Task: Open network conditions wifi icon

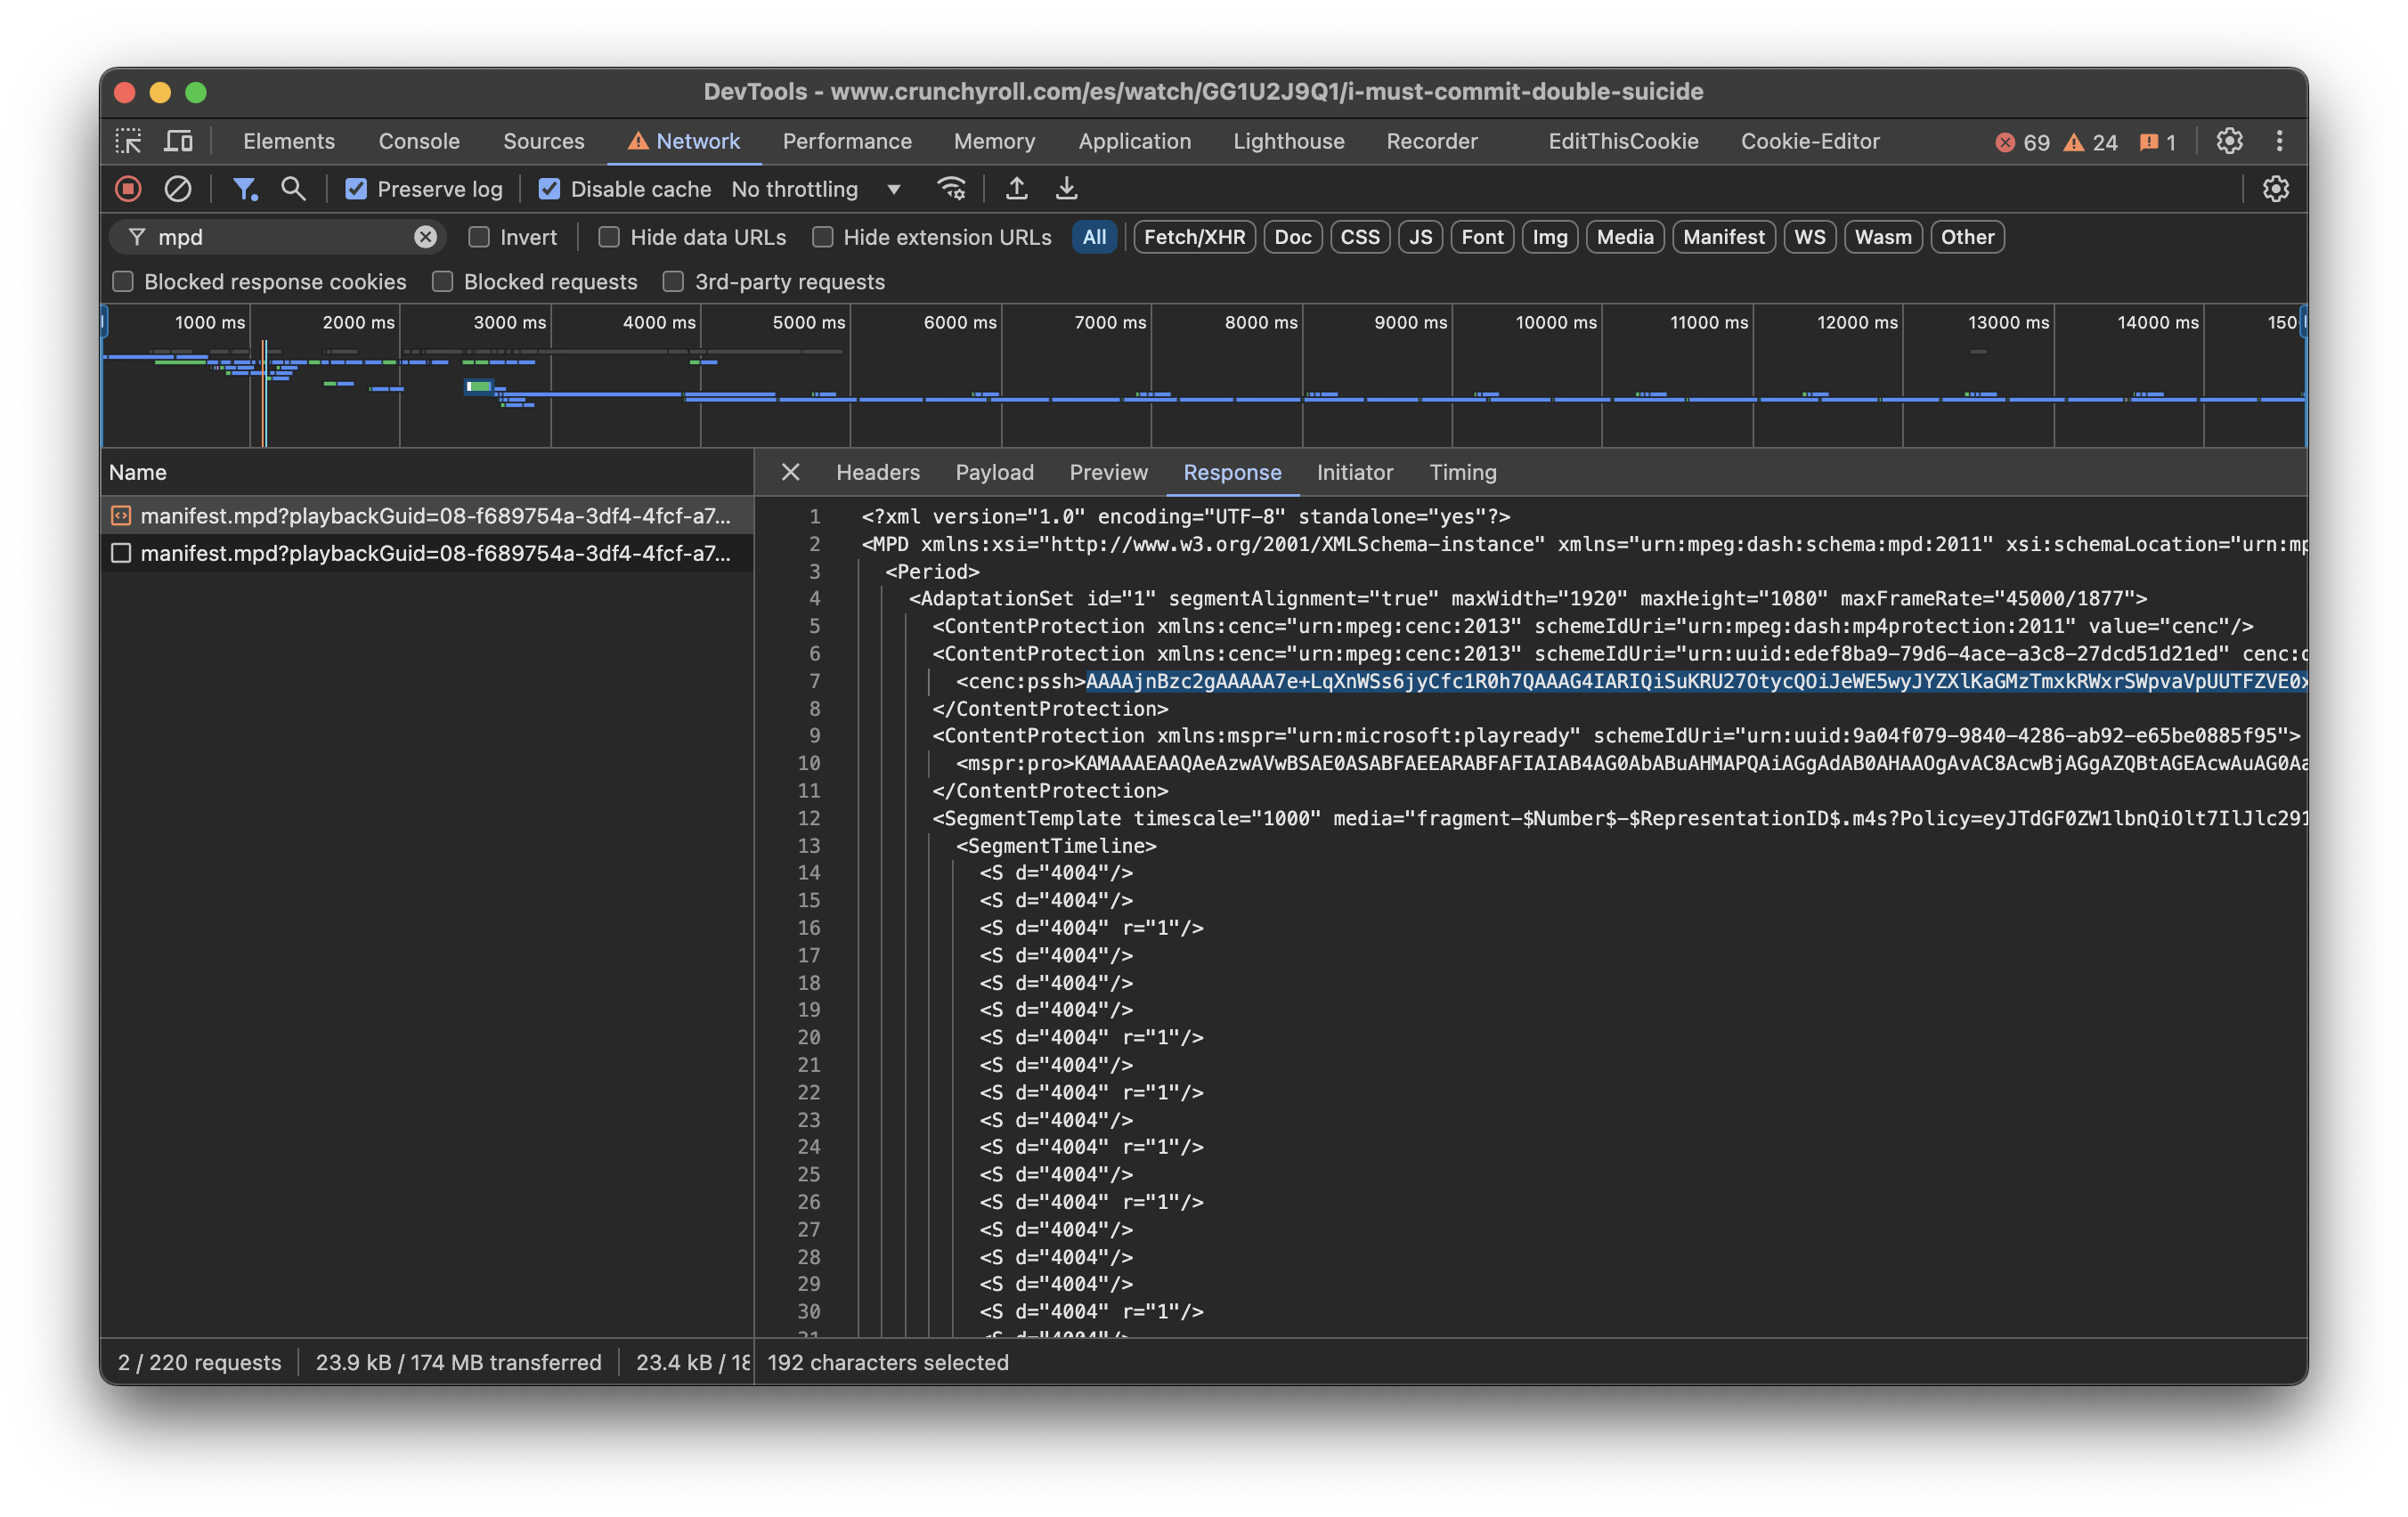Action: pos(951,189)
